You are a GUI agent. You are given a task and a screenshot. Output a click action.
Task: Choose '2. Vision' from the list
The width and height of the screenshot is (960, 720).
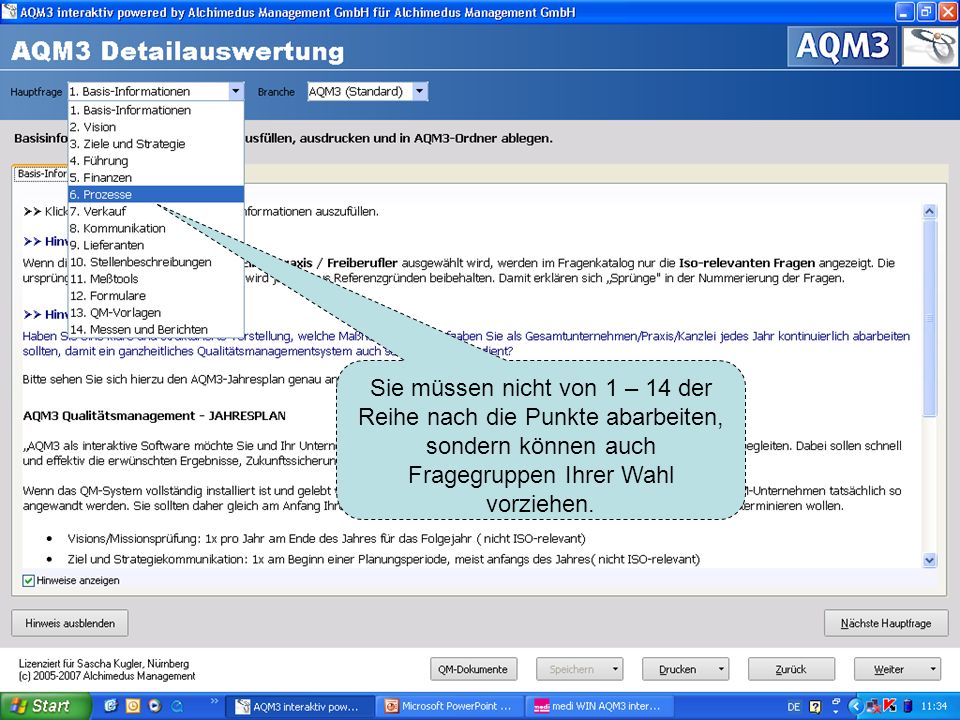[x=156, y=127]
